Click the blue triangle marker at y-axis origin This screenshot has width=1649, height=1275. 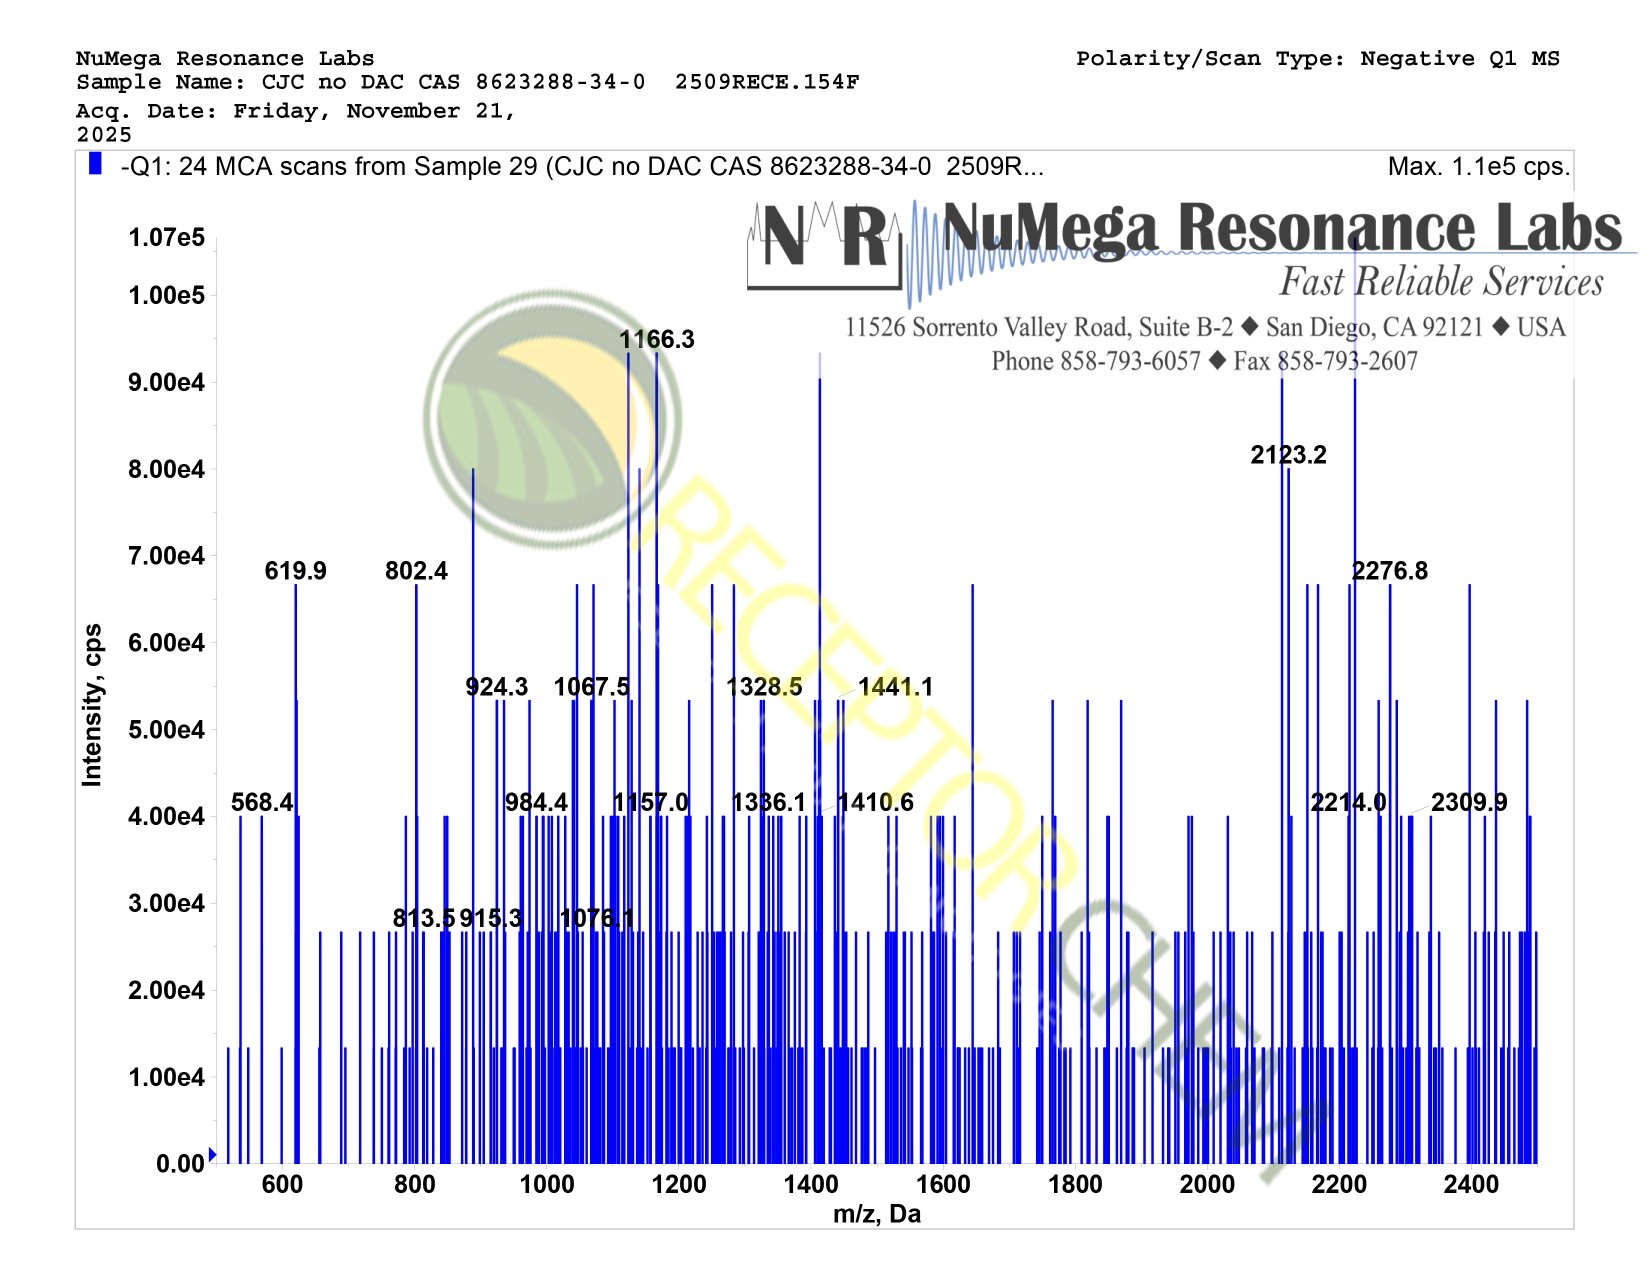click(212, 1154)
